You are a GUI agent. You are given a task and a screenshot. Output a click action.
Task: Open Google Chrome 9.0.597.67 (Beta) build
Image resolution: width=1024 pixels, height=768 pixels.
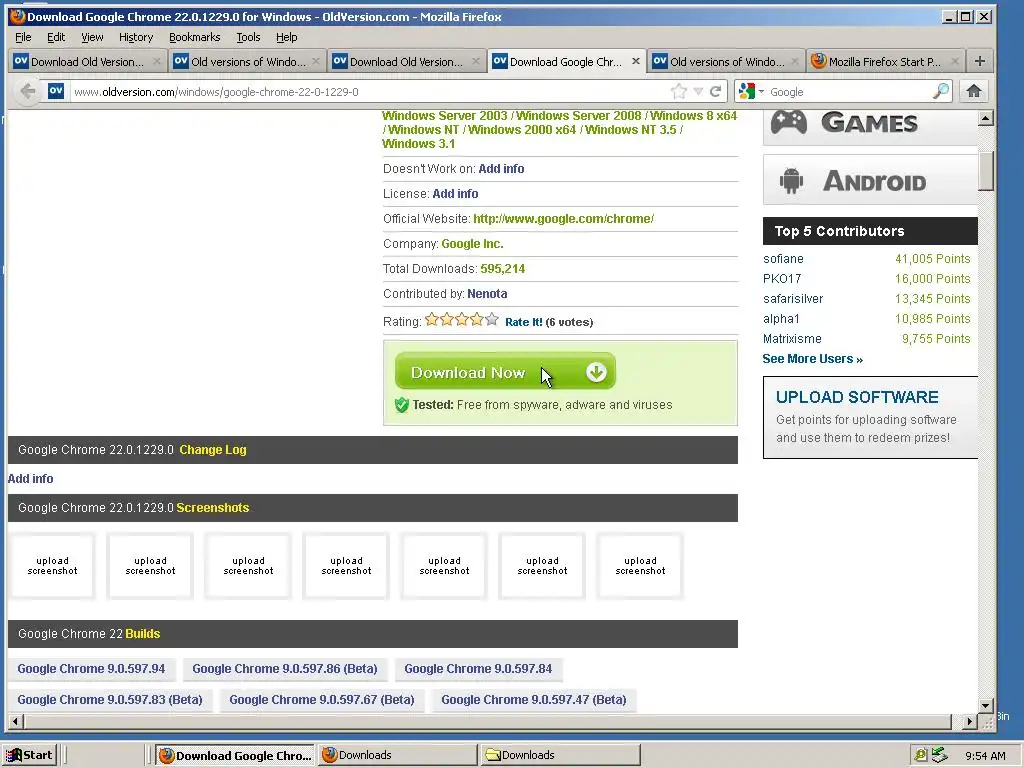pos(322,699)
